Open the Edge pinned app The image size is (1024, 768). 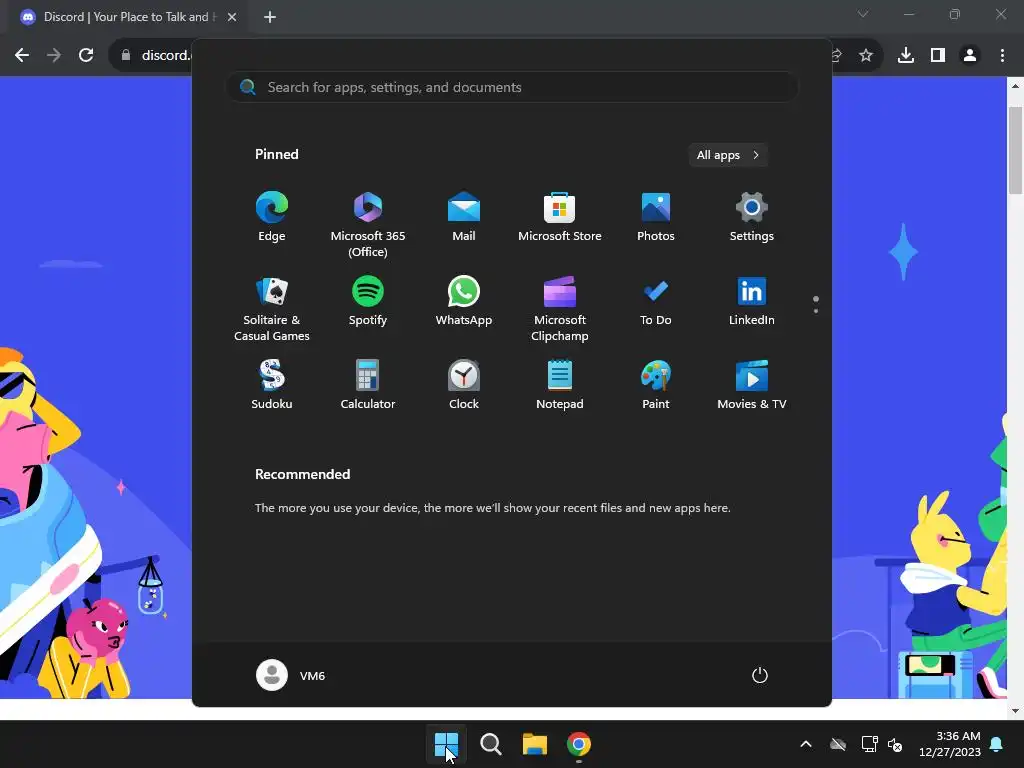coord(272,217)
